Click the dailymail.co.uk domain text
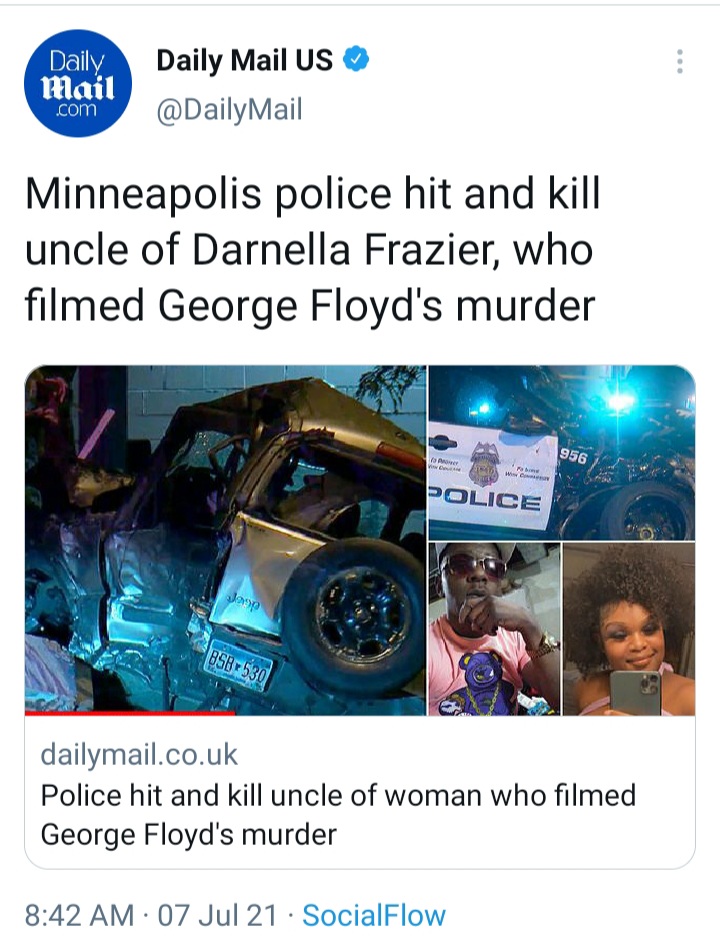This screenshot has height=939, width=720. tap(139, 755)
